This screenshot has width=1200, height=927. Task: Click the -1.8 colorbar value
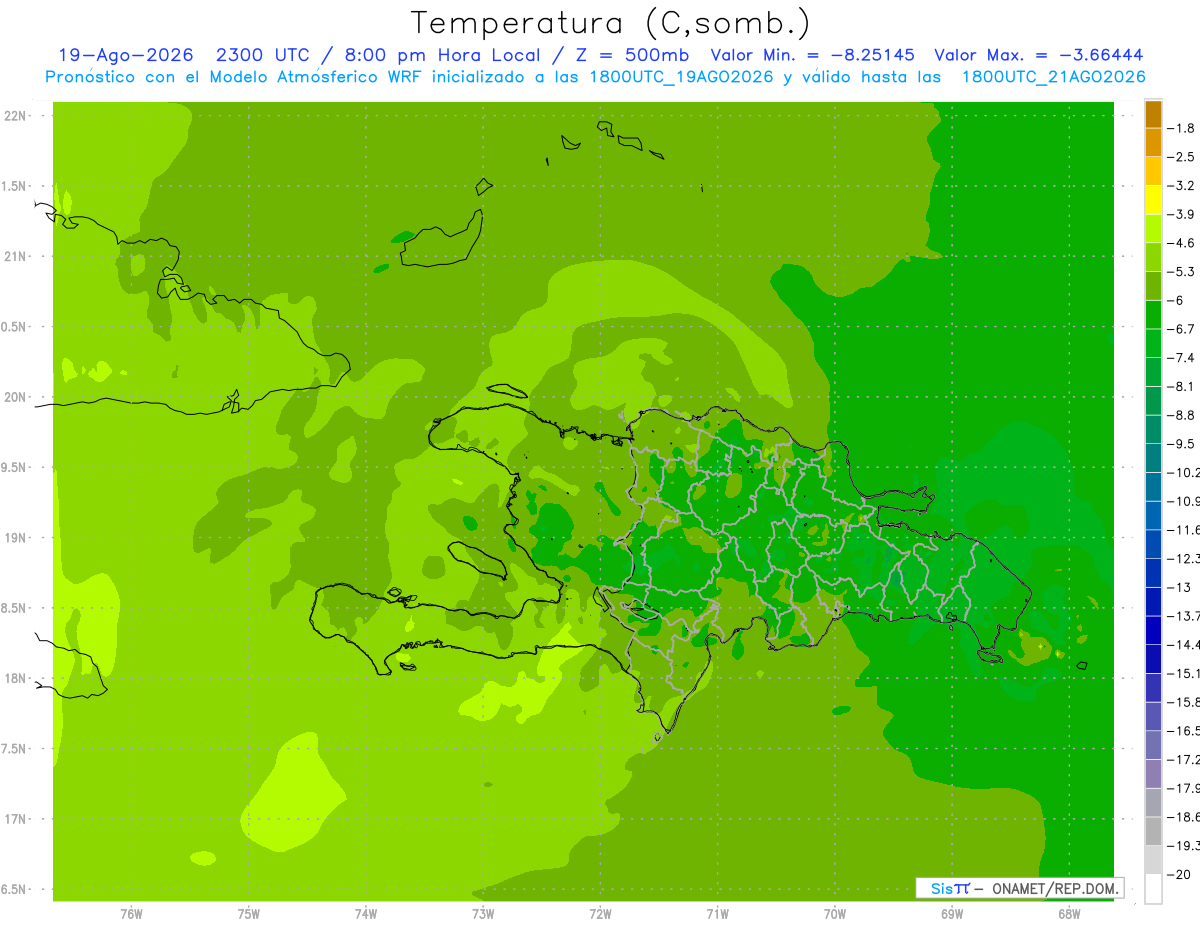tap(1181, 129)
